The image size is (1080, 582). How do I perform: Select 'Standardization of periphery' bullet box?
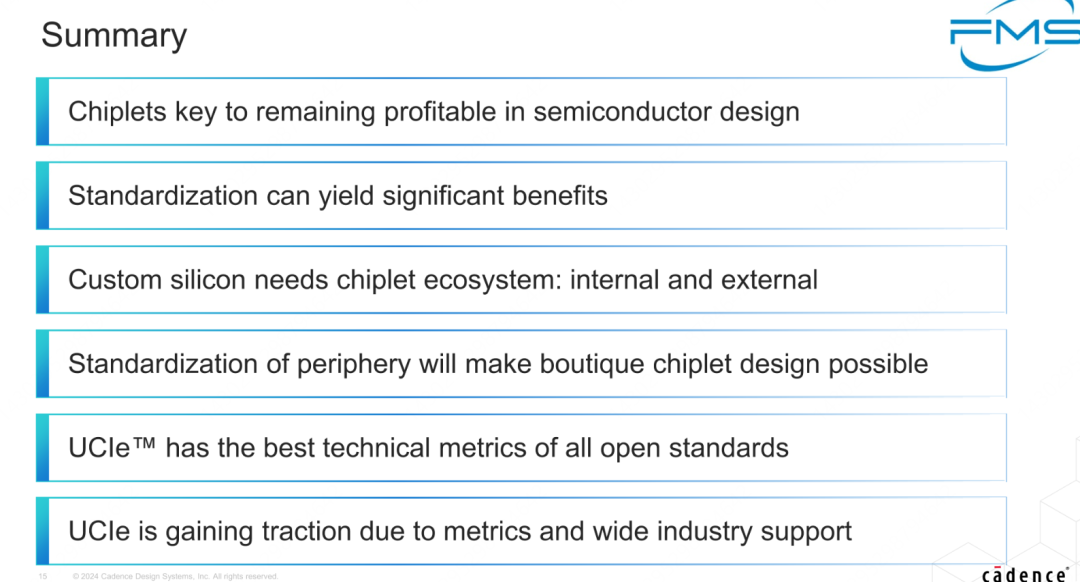[521, 364]
